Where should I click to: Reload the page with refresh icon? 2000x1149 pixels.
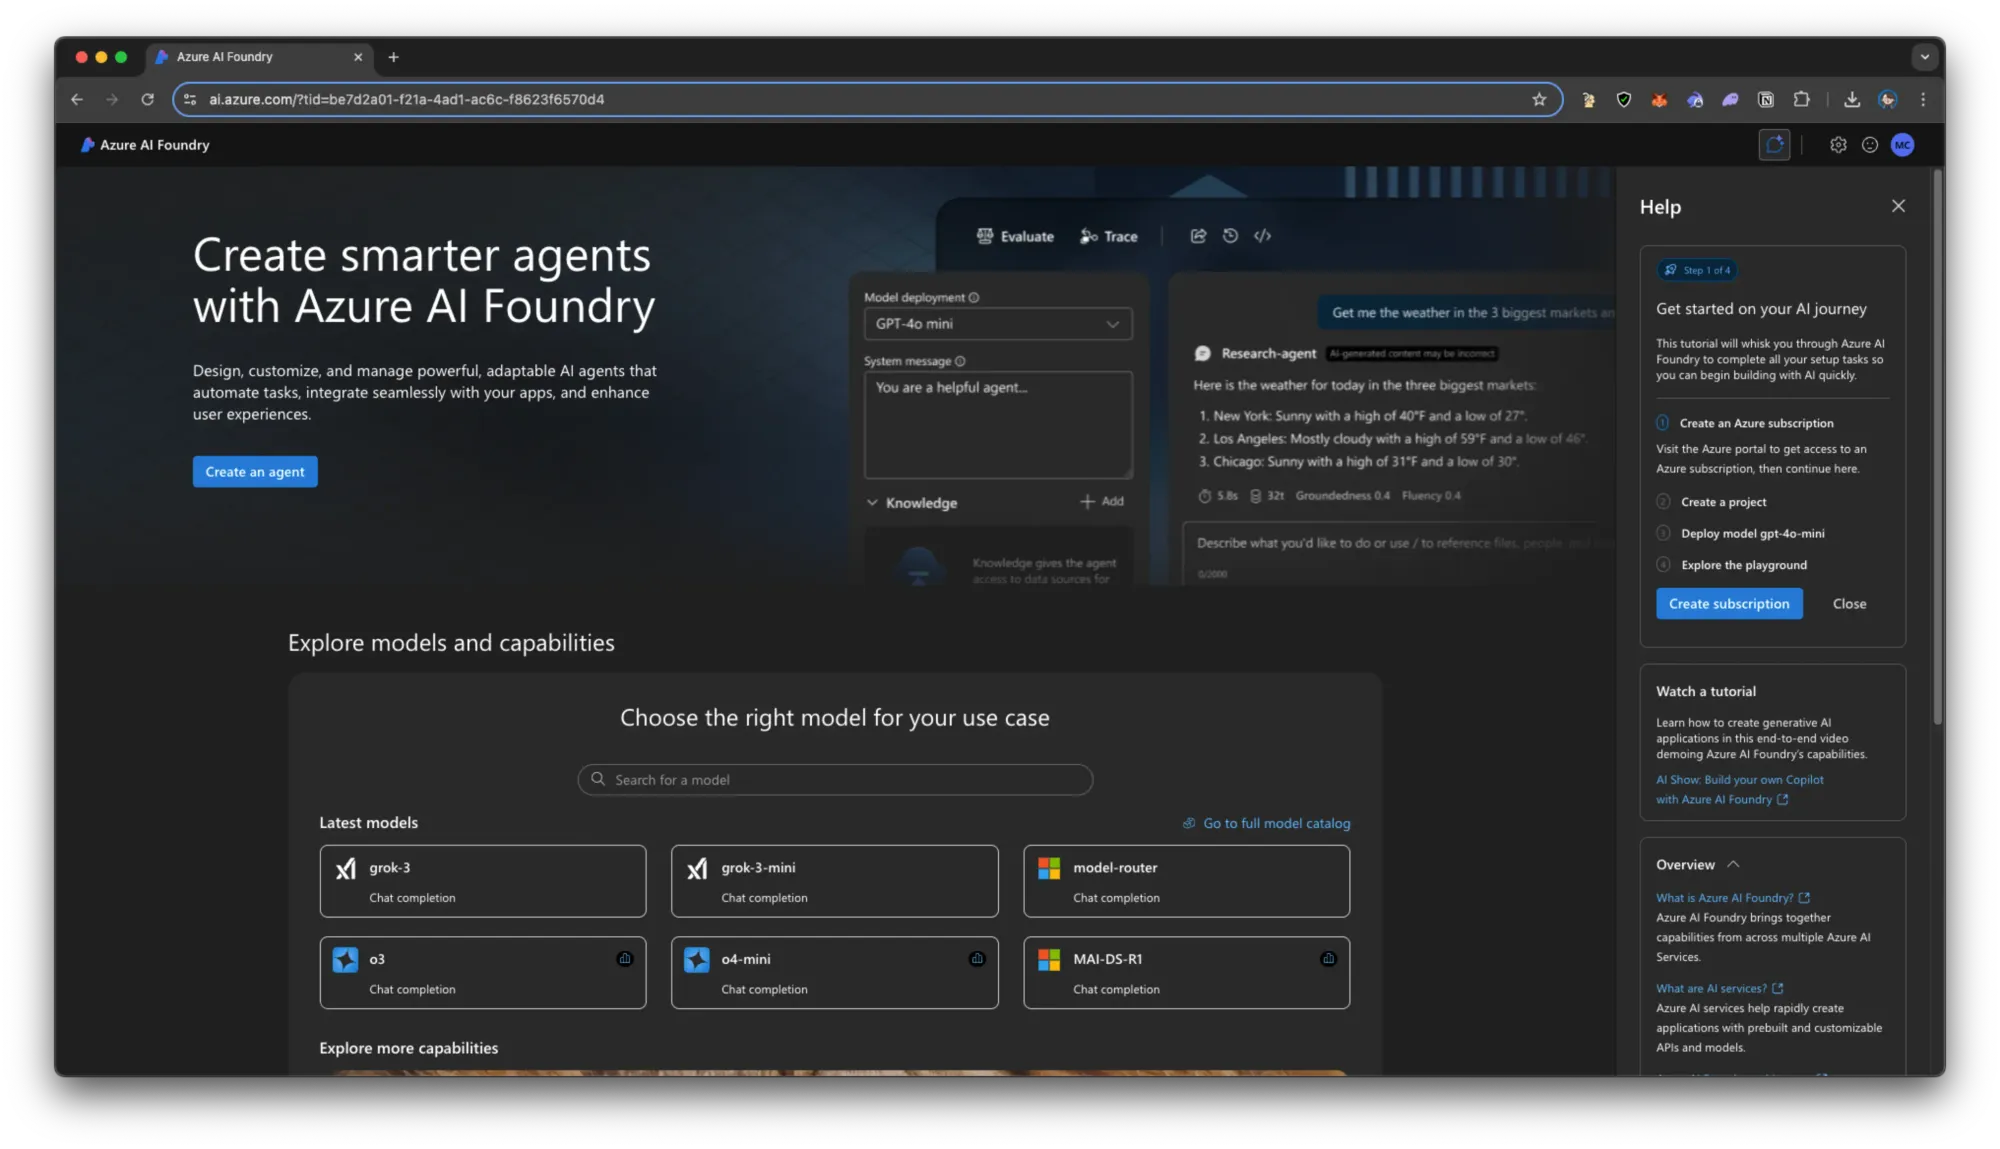pyautogui.click(x=147, y=99)
